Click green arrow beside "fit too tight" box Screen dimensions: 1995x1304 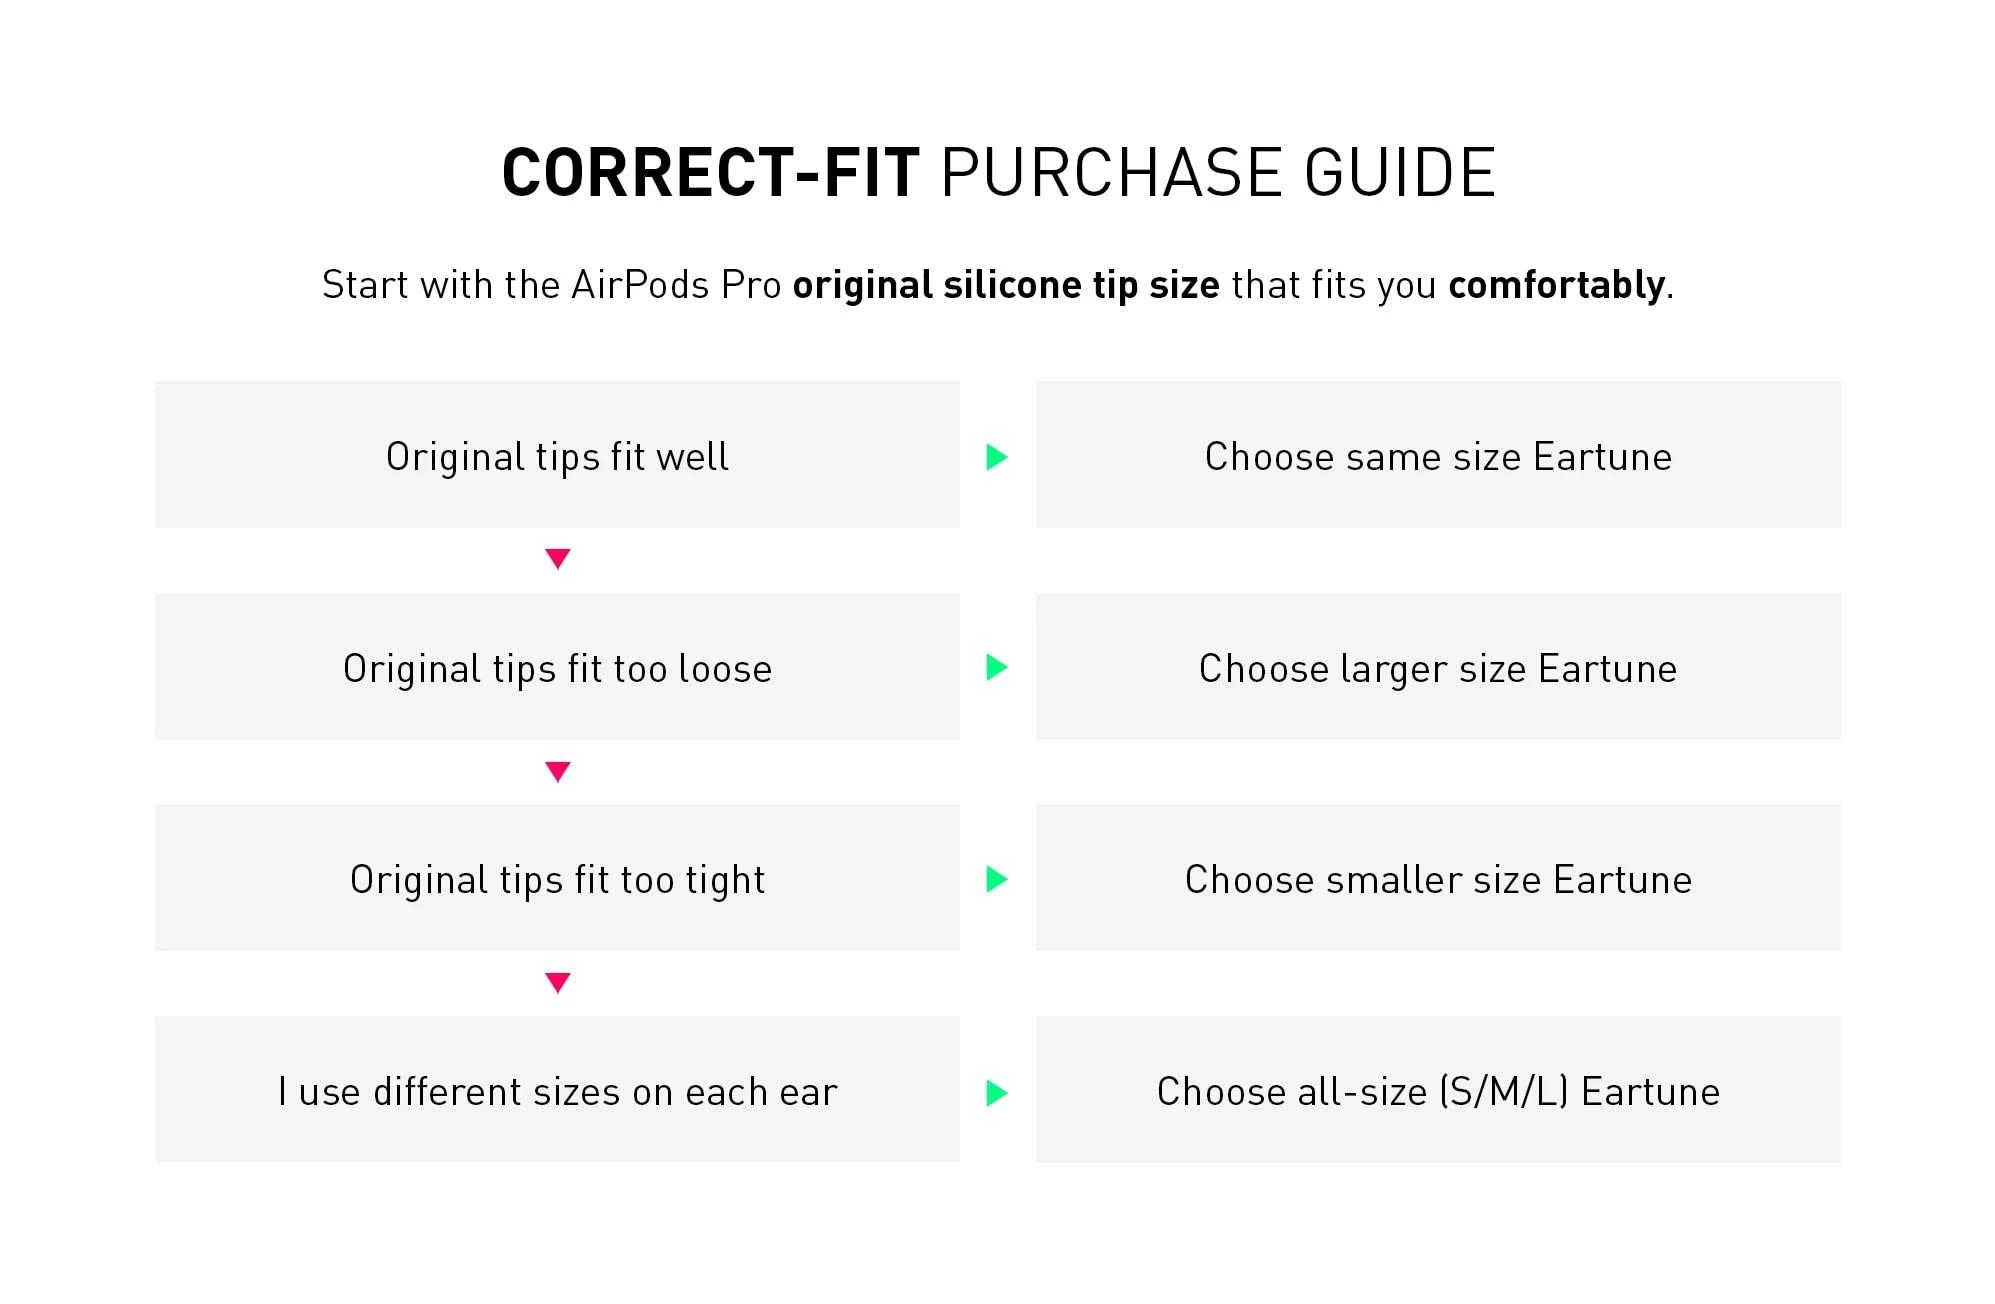(x=996, y=879)
